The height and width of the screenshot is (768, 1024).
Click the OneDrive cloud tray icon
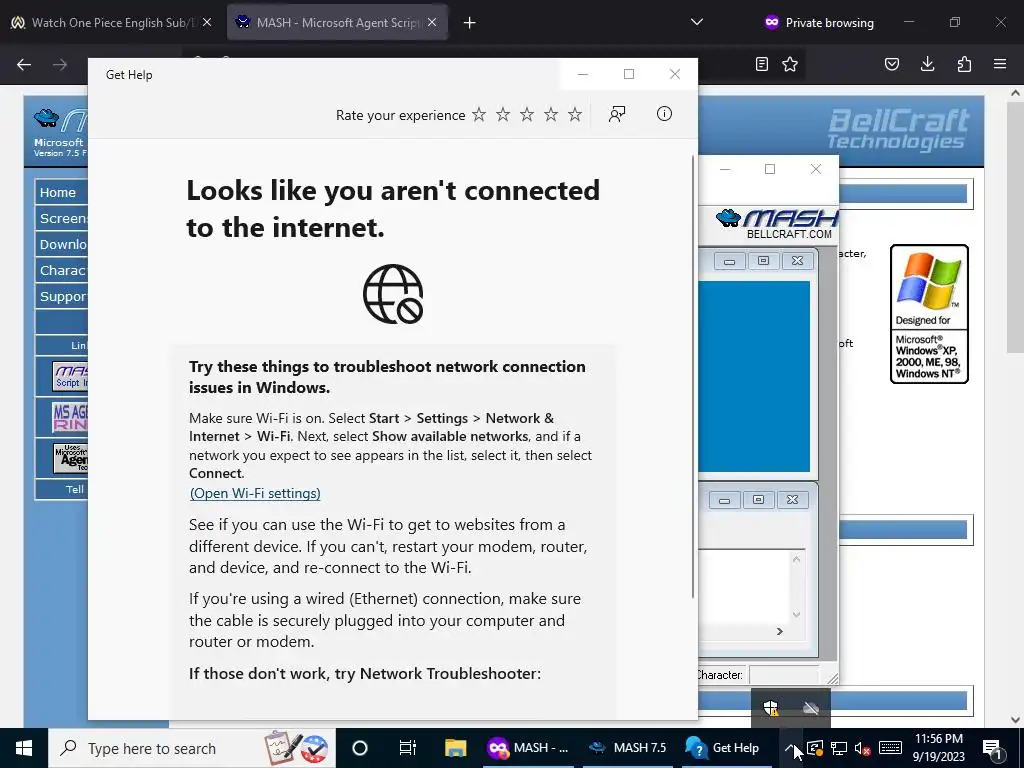[x=811, y=708]
